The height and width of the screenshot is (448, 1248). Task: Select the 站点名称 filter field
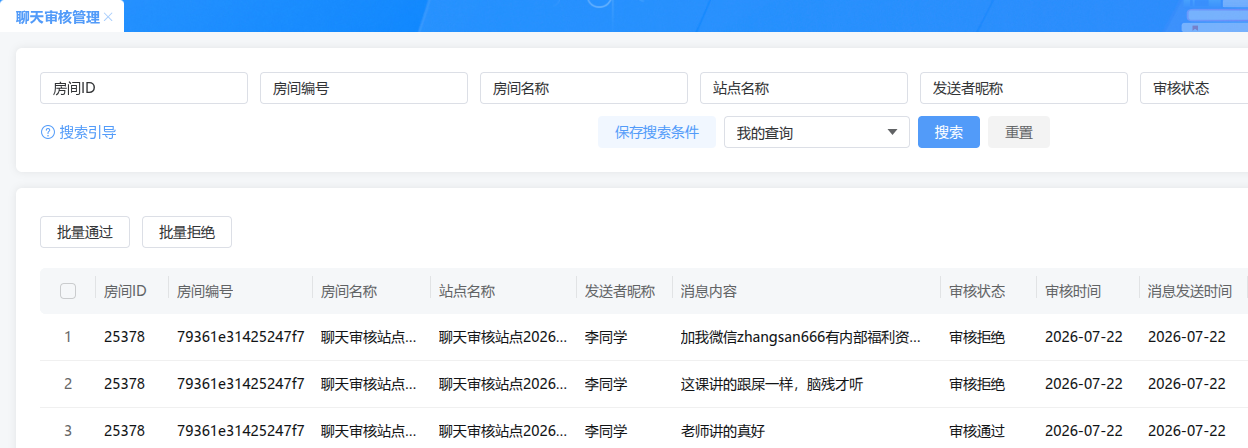click(x=804, y=88)
